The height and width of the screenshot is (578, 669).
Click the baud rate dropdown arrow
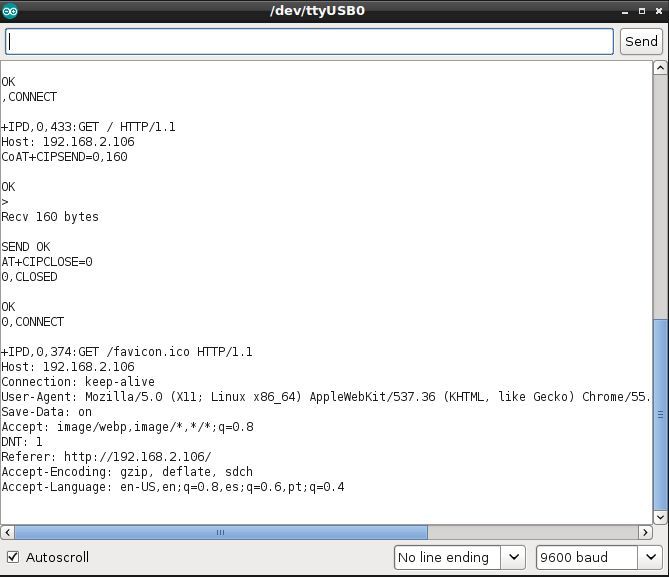pos(651,557)
